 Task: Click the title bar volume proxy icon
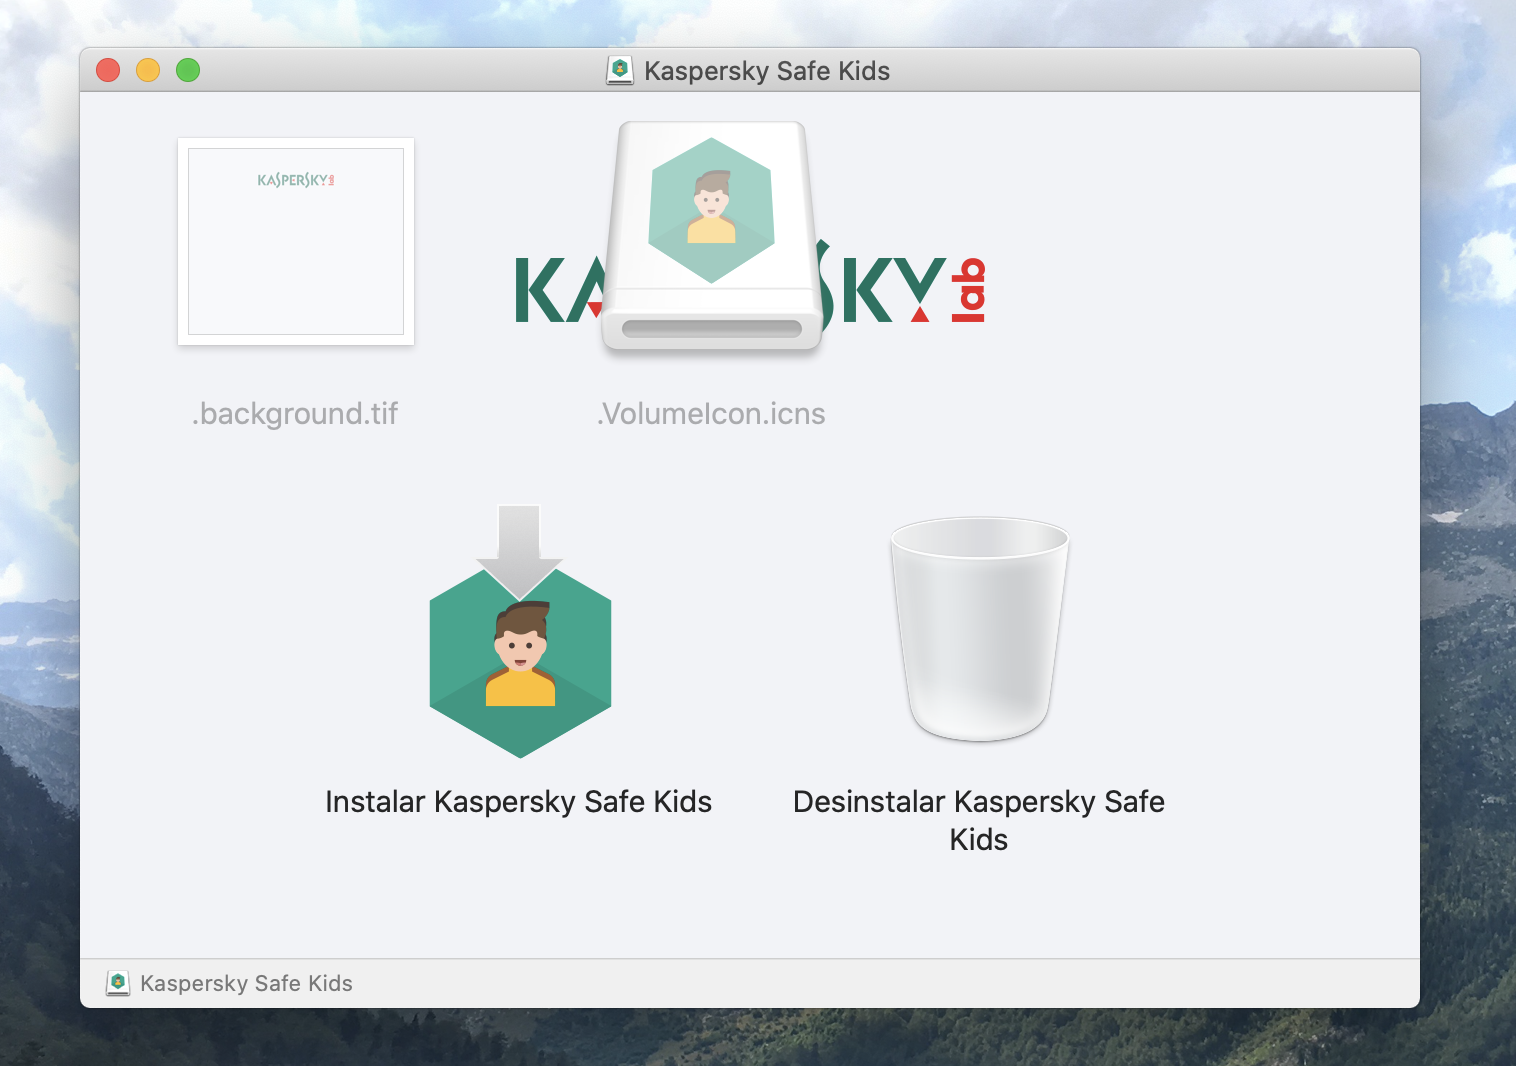[x=620, y=70]
